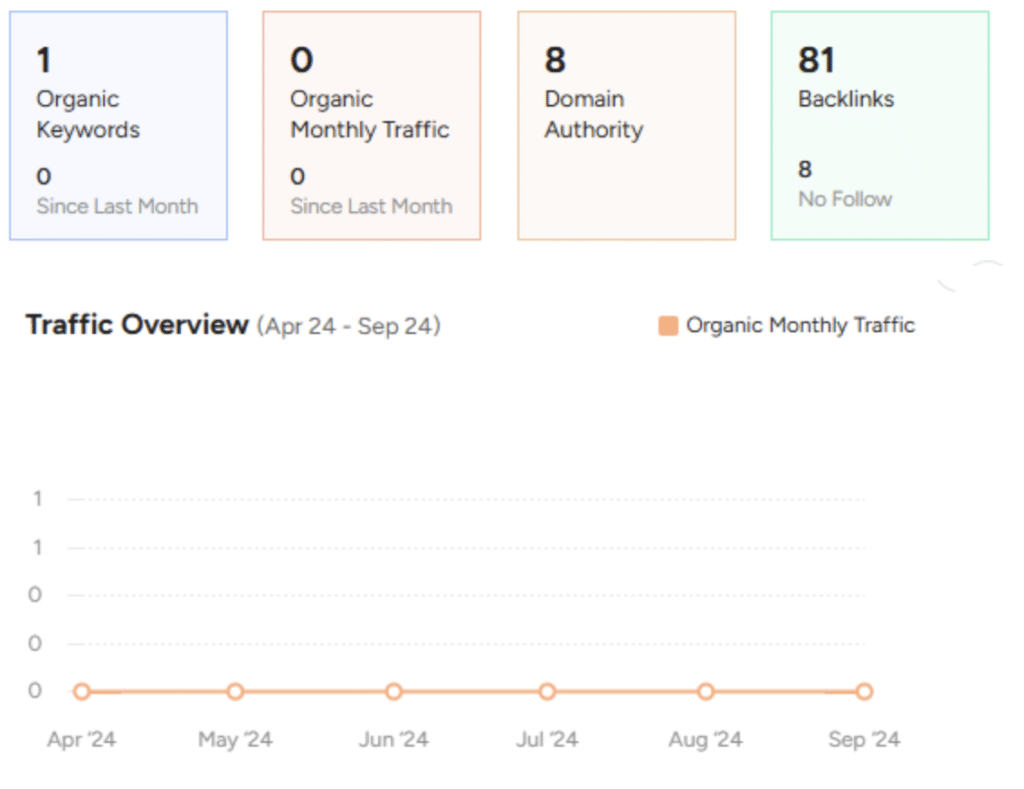The height and width of the screenshot is (789, 1024).
Task: Open the Domain Authority card
Action: coord(626,126)
